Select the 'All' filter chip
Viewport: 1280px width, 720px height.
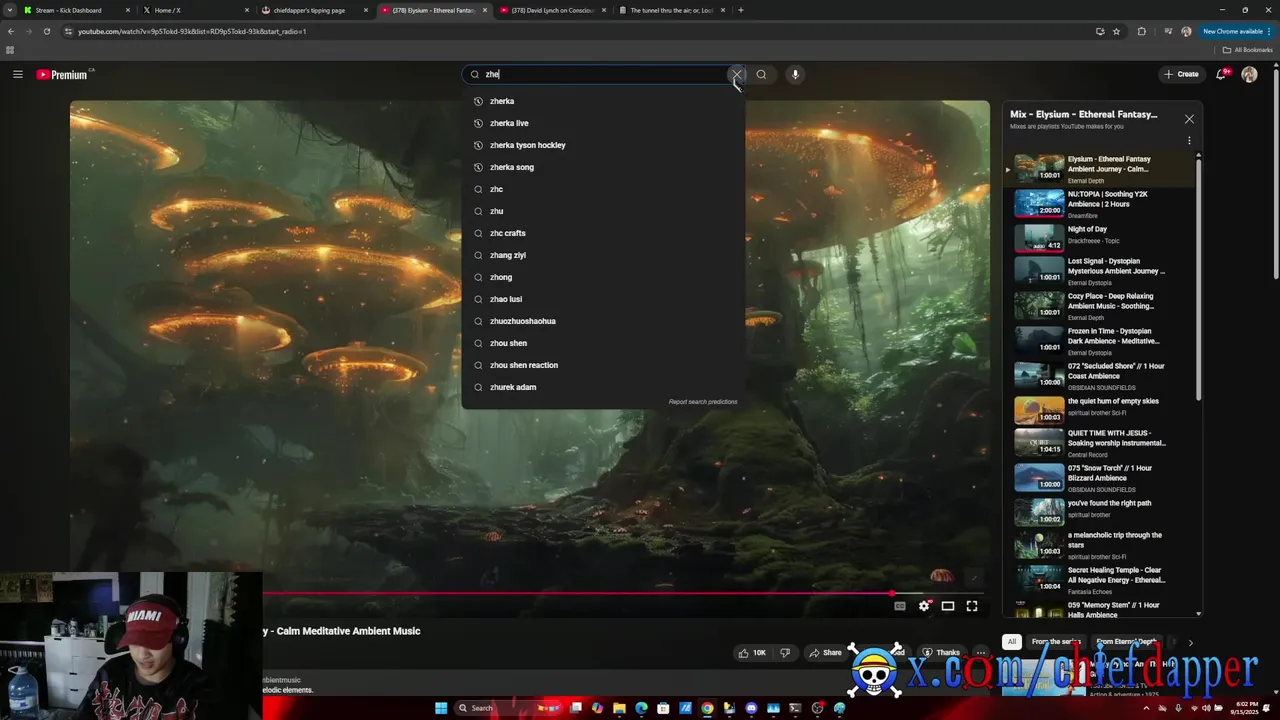(x=1012, y=642)
